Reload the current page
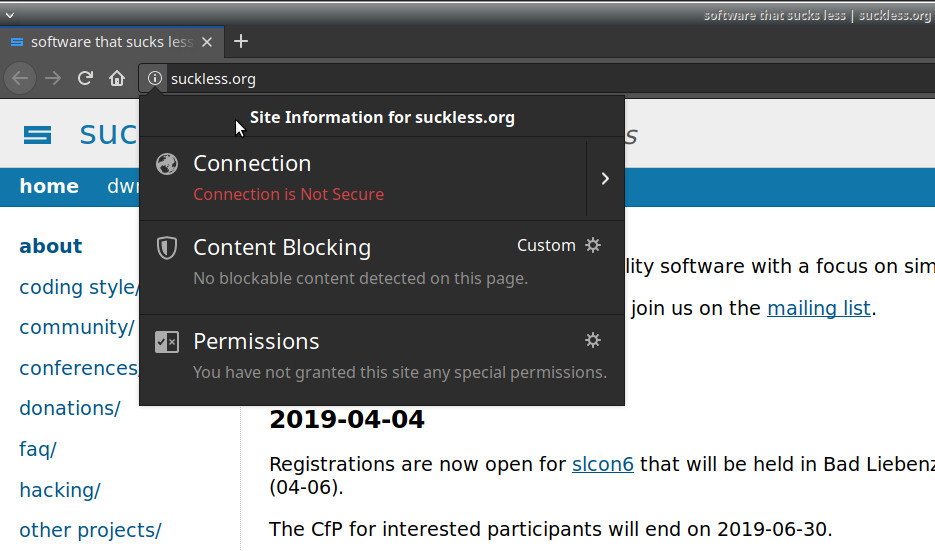This screenshot has width=935, height=551. tap(86, 78)
